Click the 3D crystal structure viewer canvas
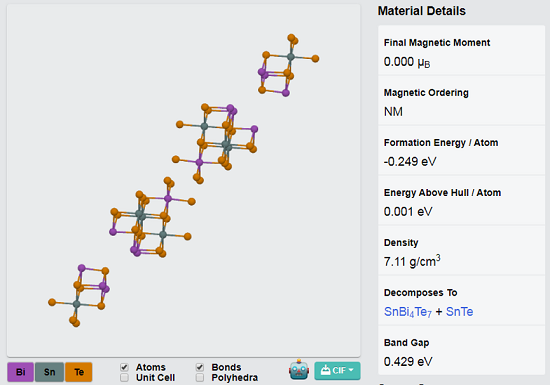The image size is (550, 385). coord(183,180)
